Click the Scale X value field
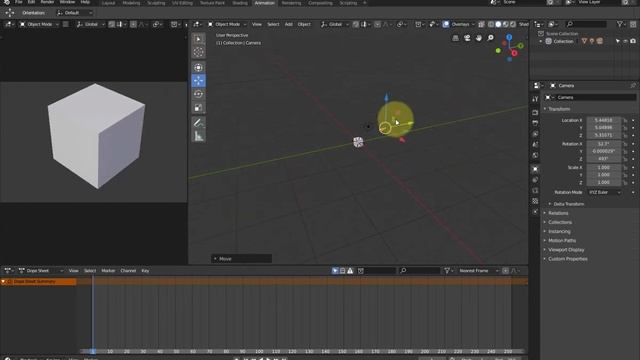640x360 pixels. tap(604, 168)
